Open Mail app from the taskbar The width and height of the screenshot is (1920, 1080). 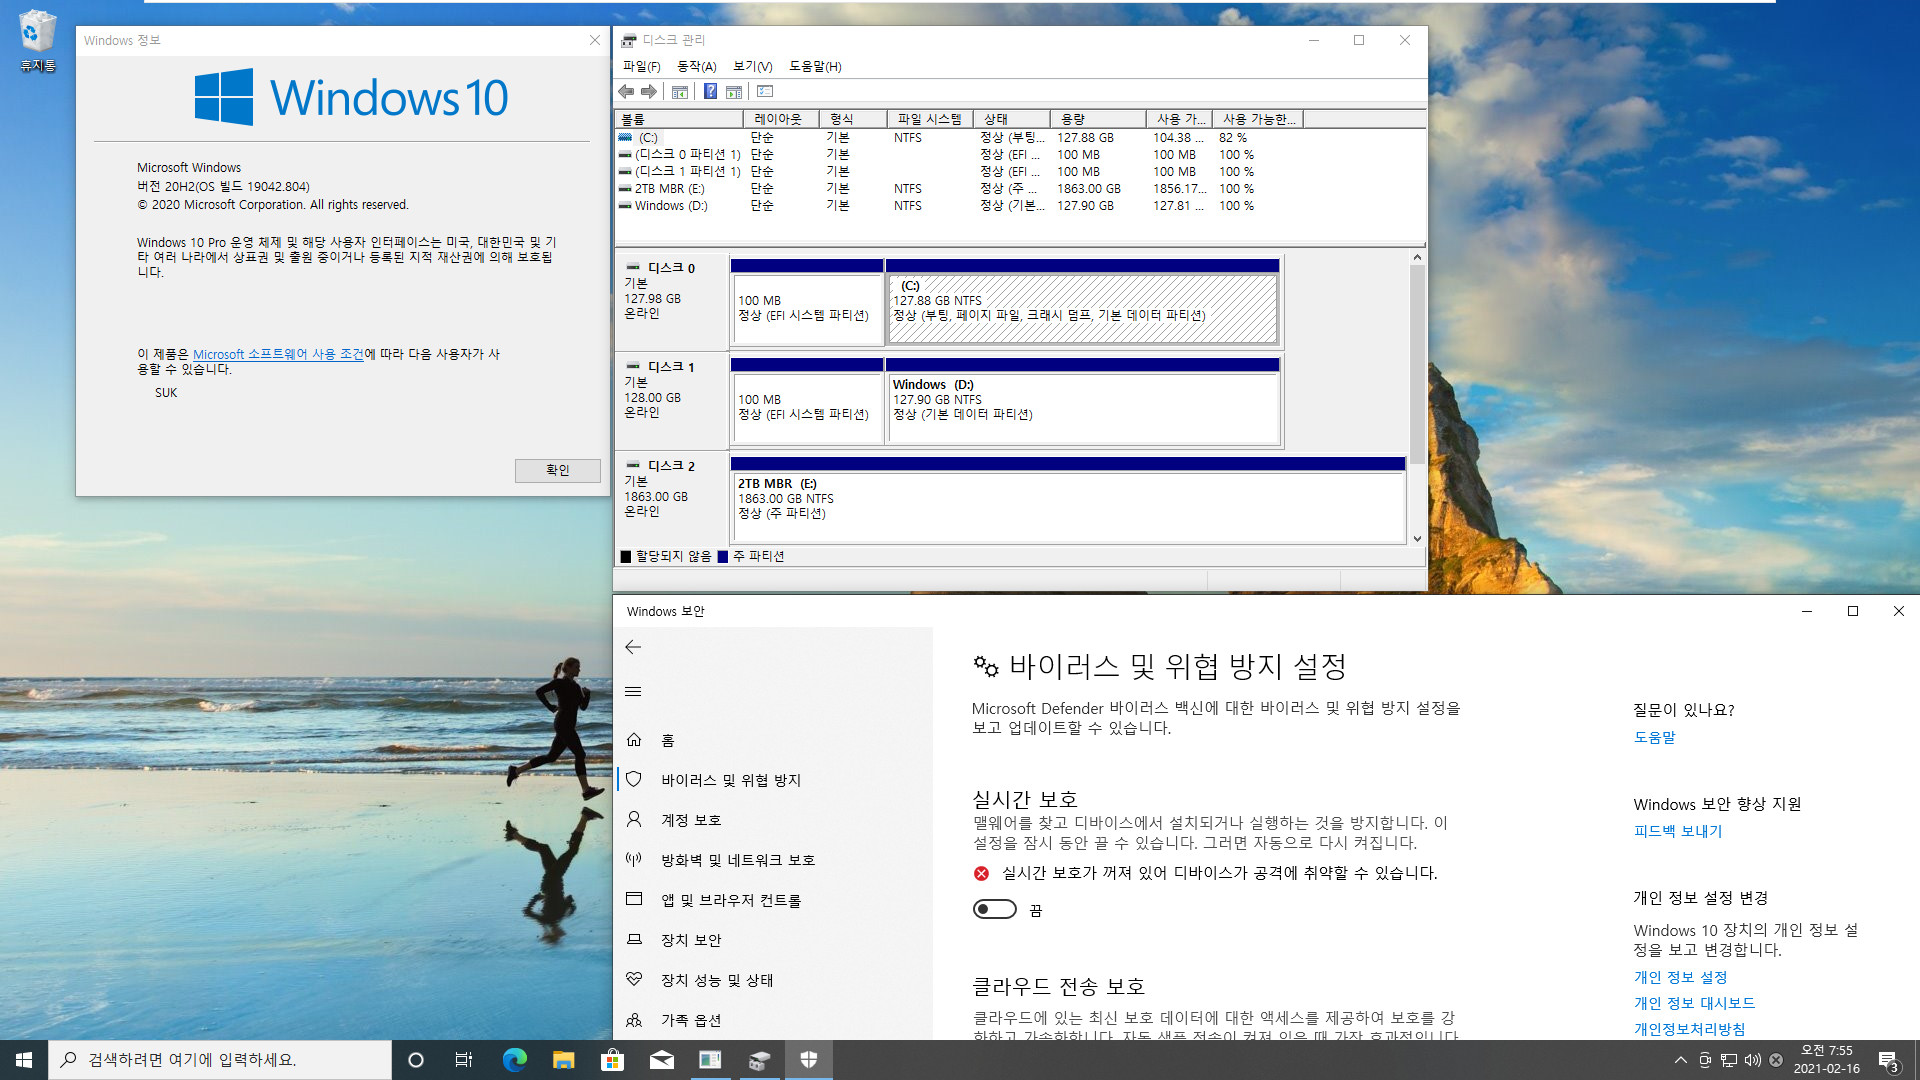(x=661, y=1060)
